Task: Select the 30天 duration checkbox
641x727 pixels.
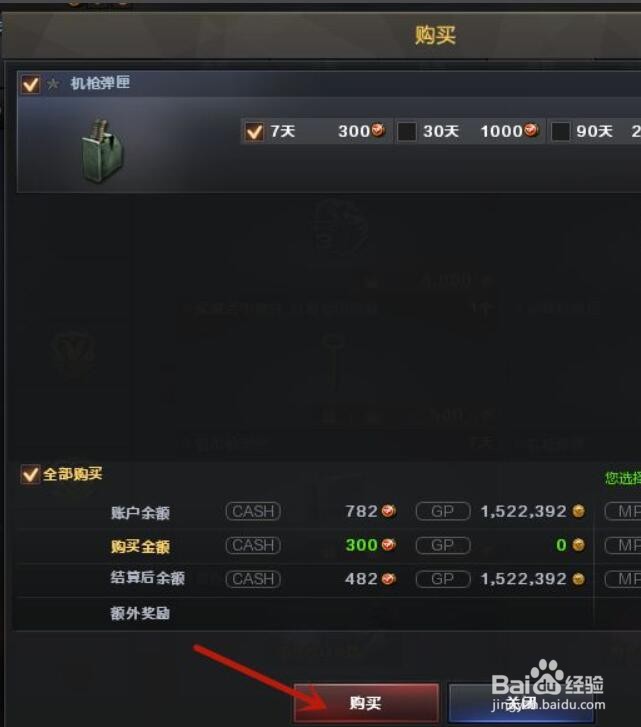Action: (x=406, y=132)
